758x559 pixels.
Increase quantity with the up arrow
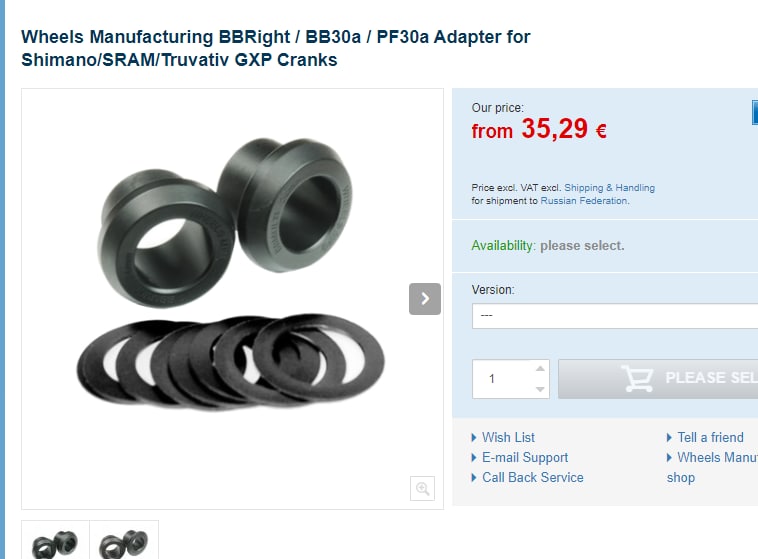tap(540, 368)
